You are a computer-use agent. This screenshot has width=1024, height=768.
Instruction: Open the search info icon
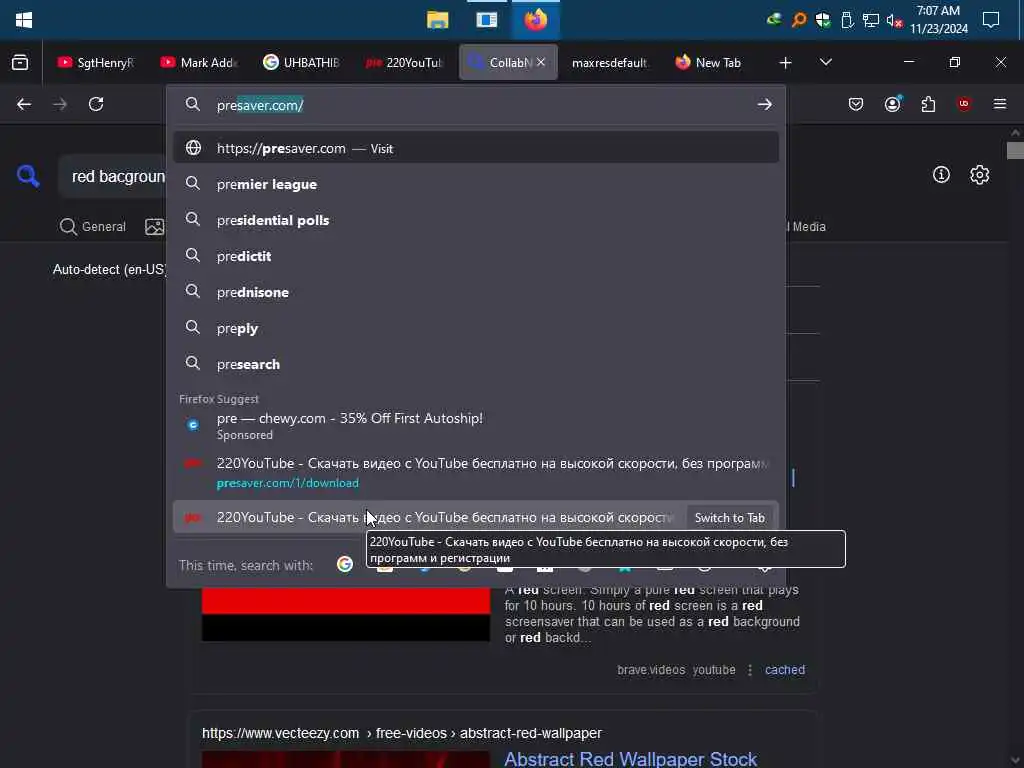point(941,174)
